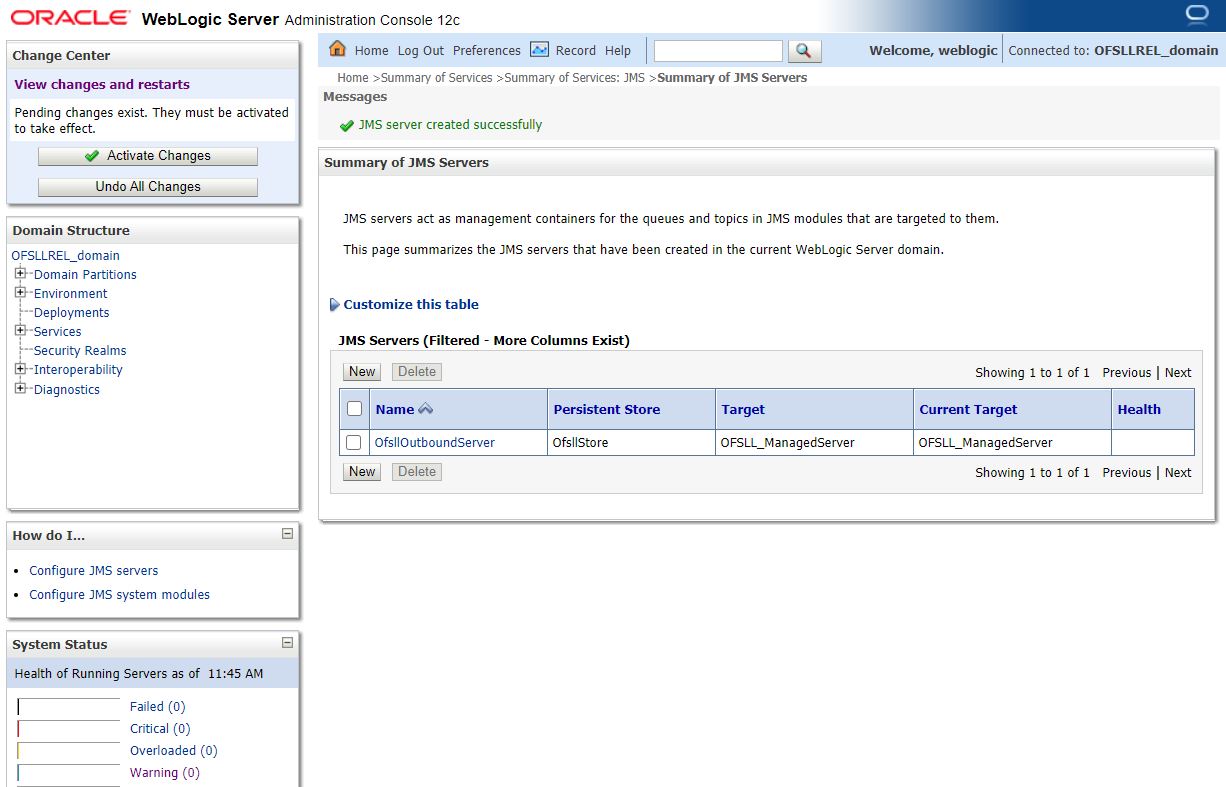Click OFSLL_ManagedServer in Target column
The image size is (1226, 787).
787,442
